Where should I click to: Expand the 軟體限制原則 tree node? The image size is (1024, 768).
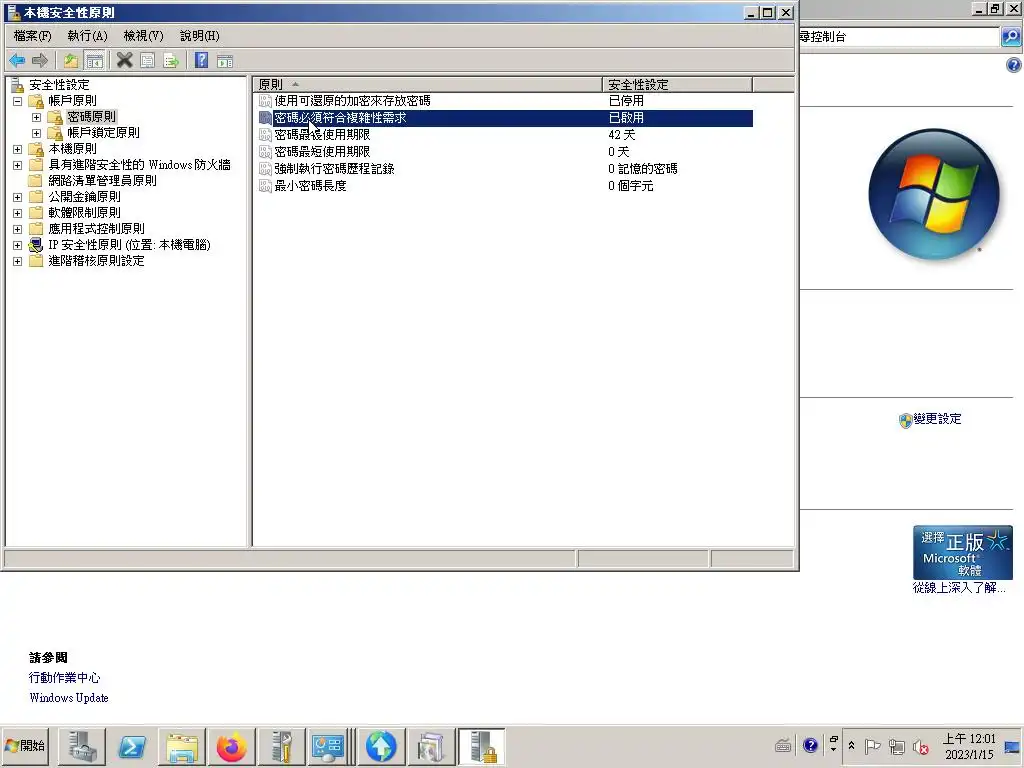coord(18,214)
